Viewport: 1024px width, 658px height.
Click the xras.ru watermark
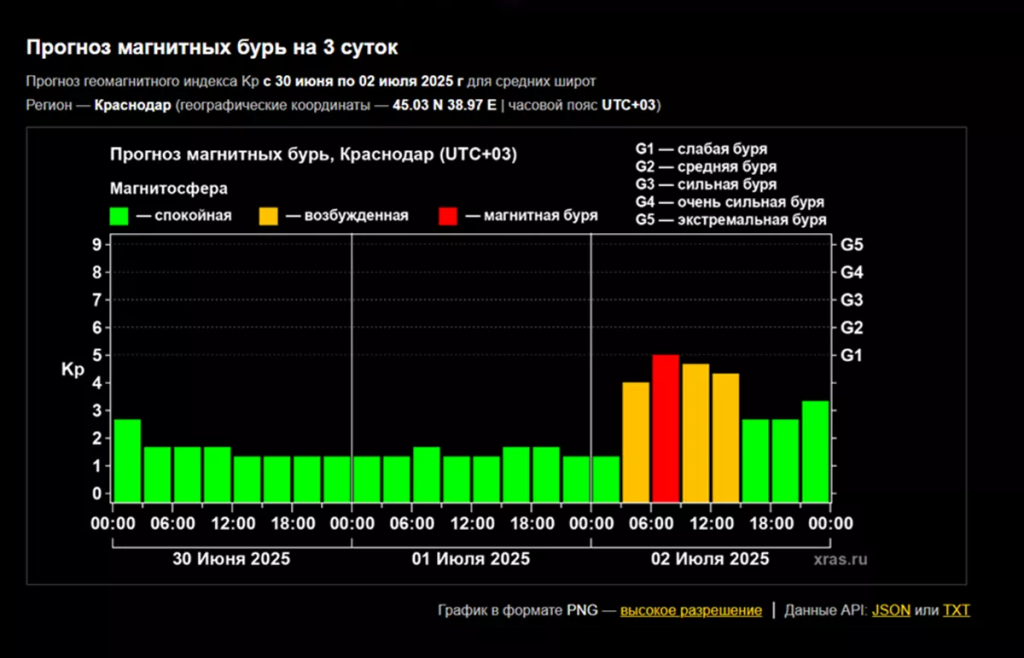point(840,559)
